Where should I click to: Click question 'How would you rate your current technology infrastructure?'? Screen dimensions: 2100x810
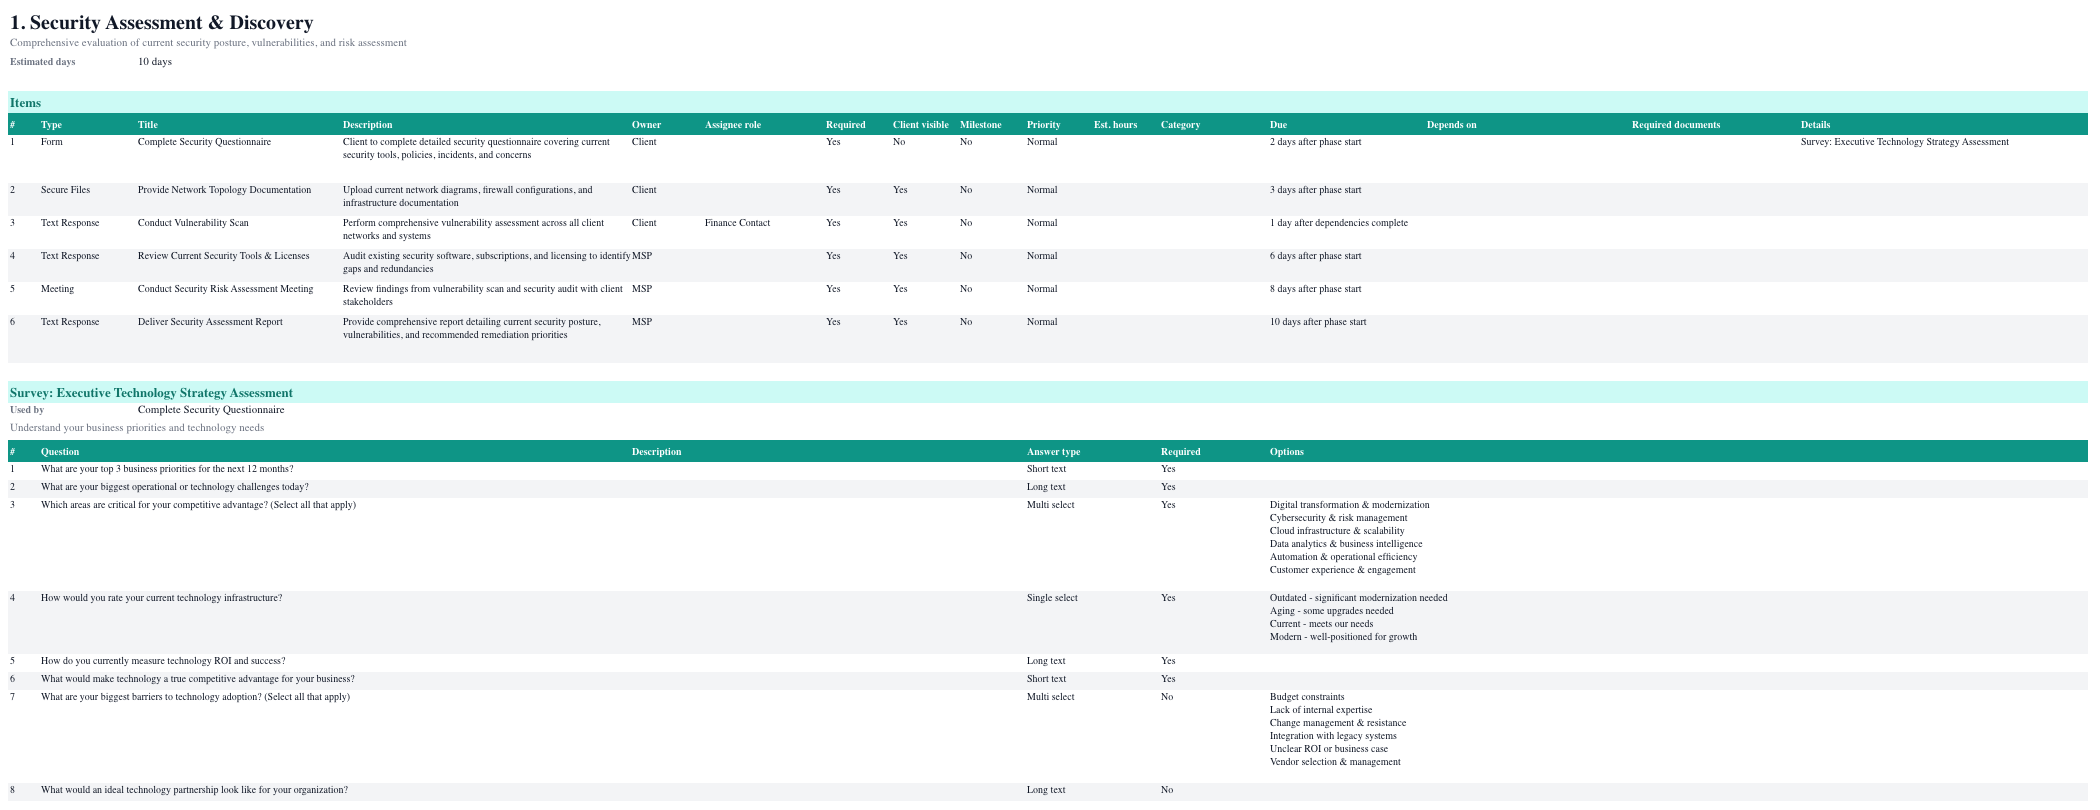(161, 598)
